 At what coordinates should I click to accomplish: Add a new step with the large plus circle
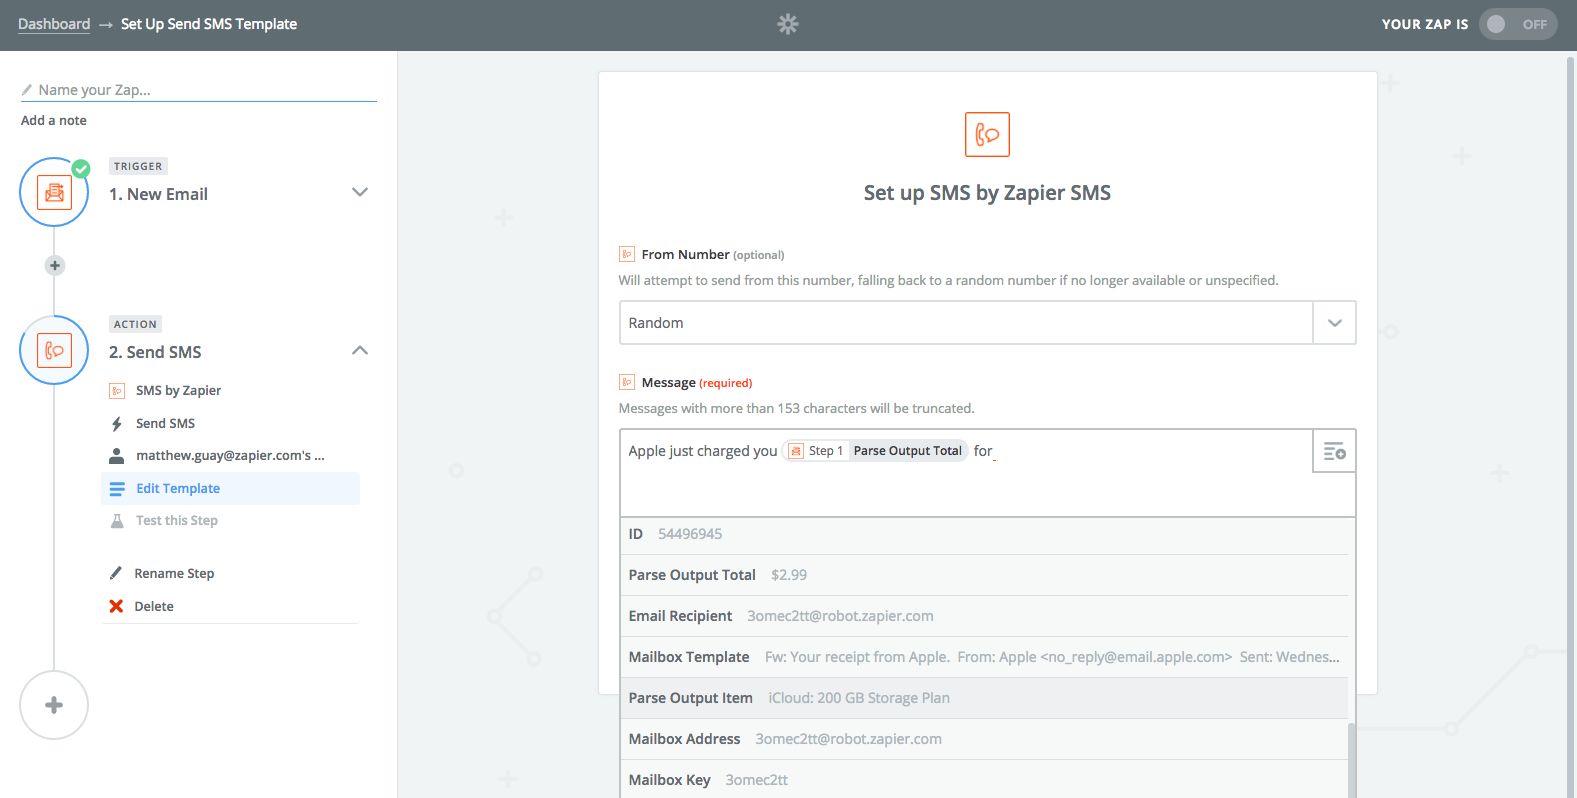pyautogui.click(x=54, y=705)
